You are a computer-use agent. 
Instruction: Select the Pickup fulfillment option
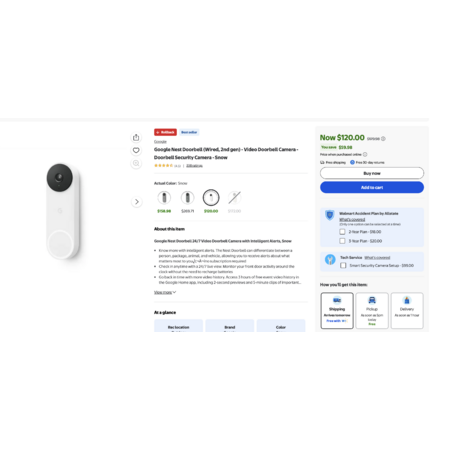tap(372, 311)
